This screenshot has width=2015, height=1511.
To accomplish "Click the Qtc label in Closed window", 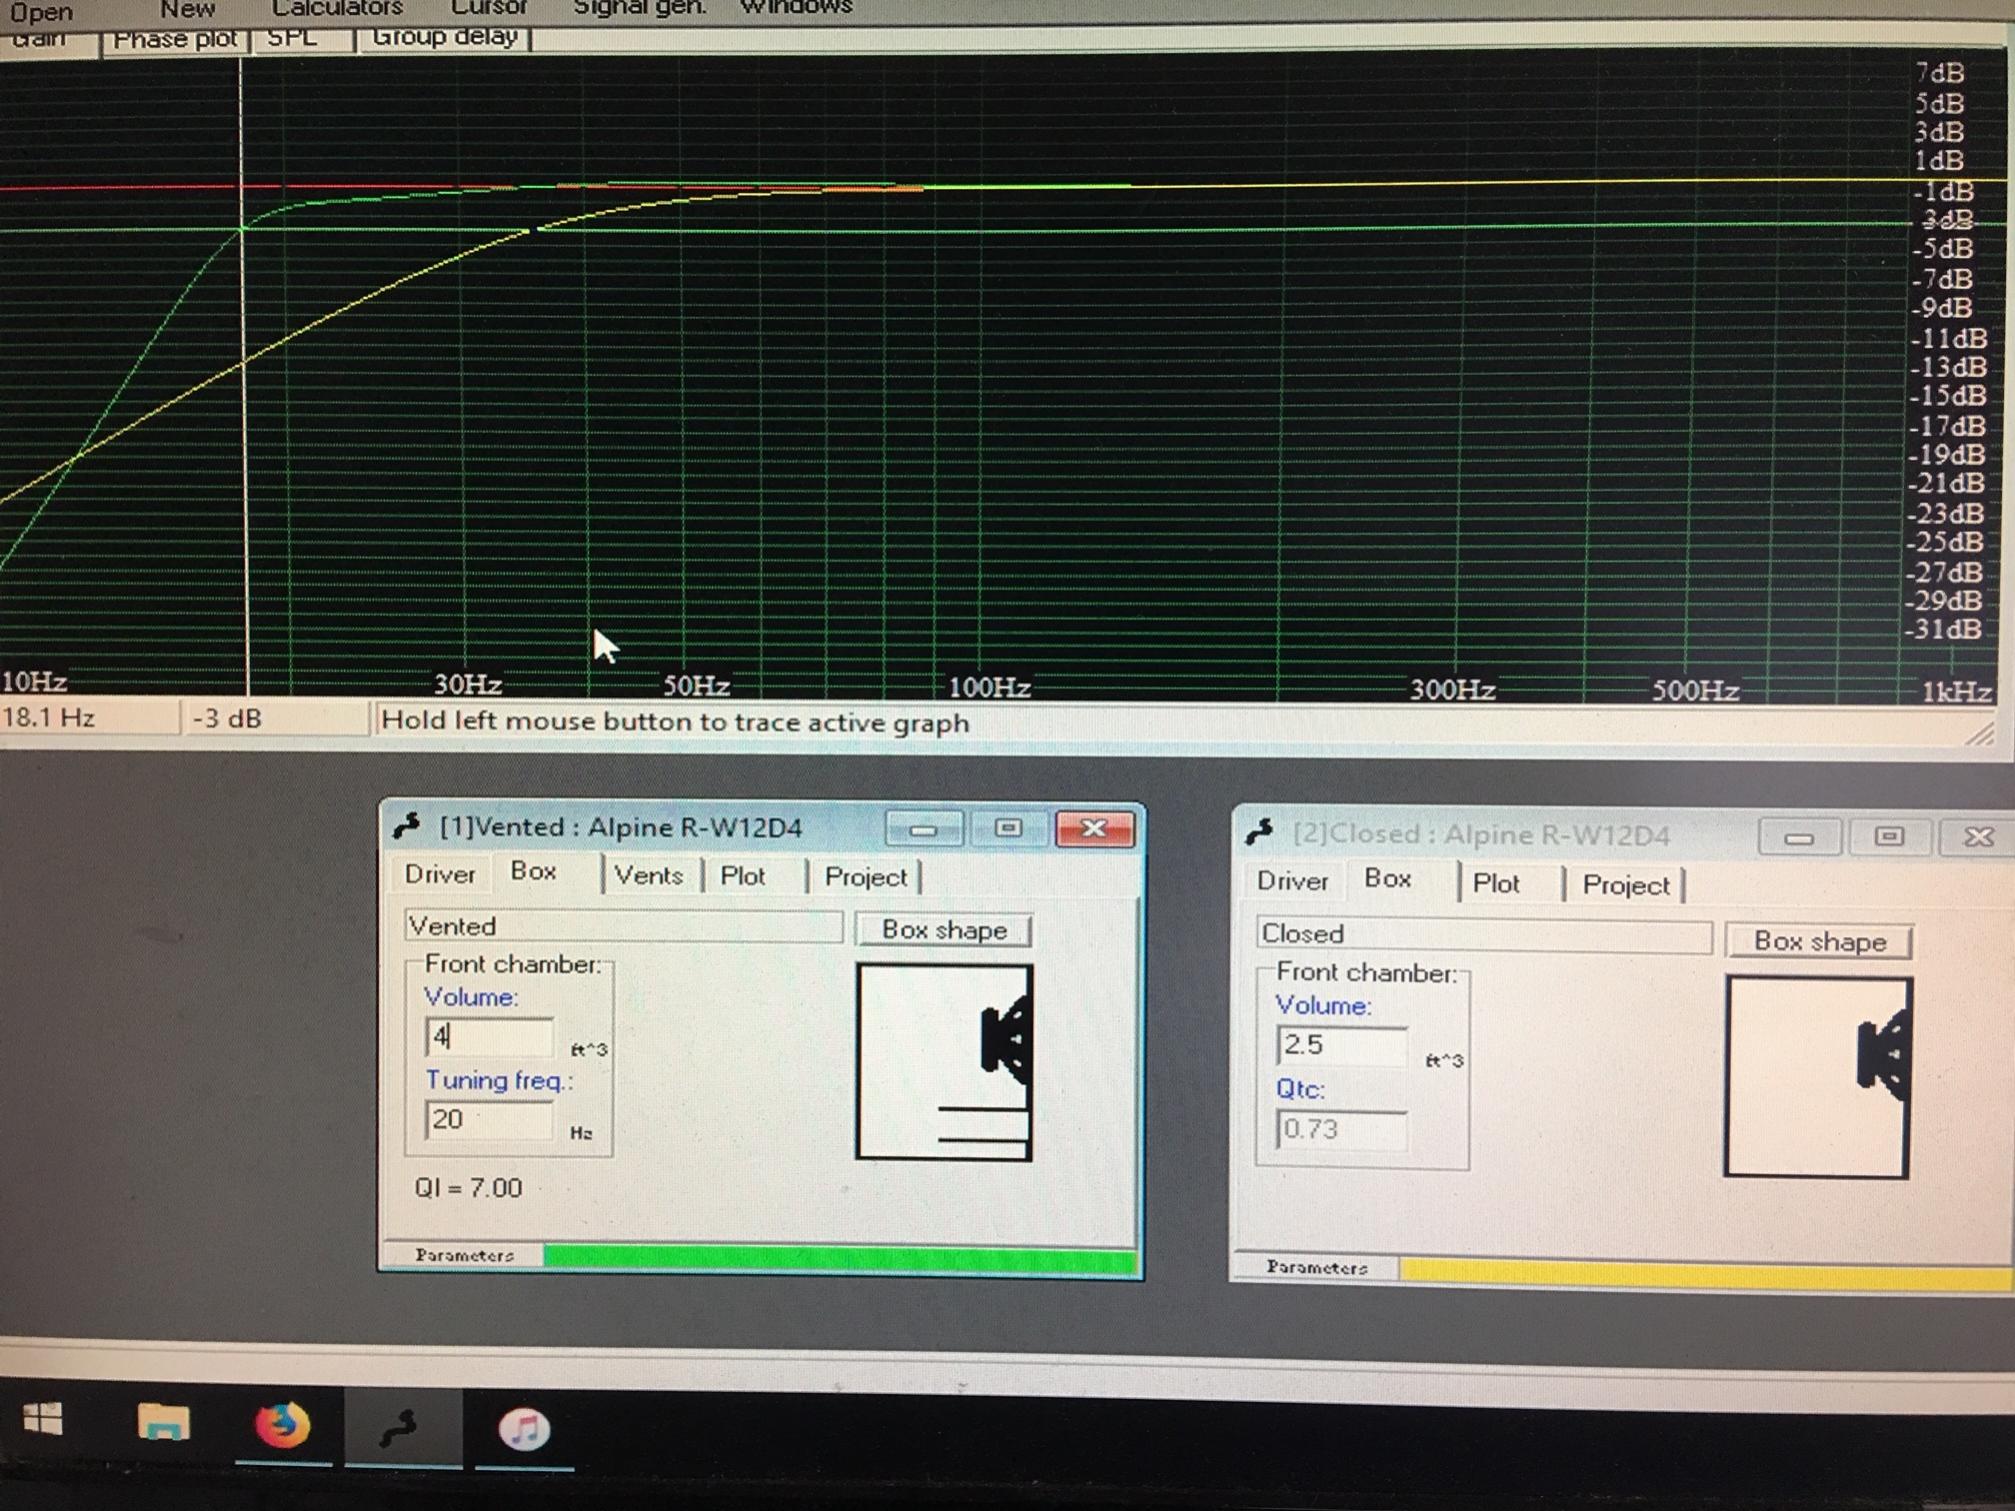I will (1300, 1088).
